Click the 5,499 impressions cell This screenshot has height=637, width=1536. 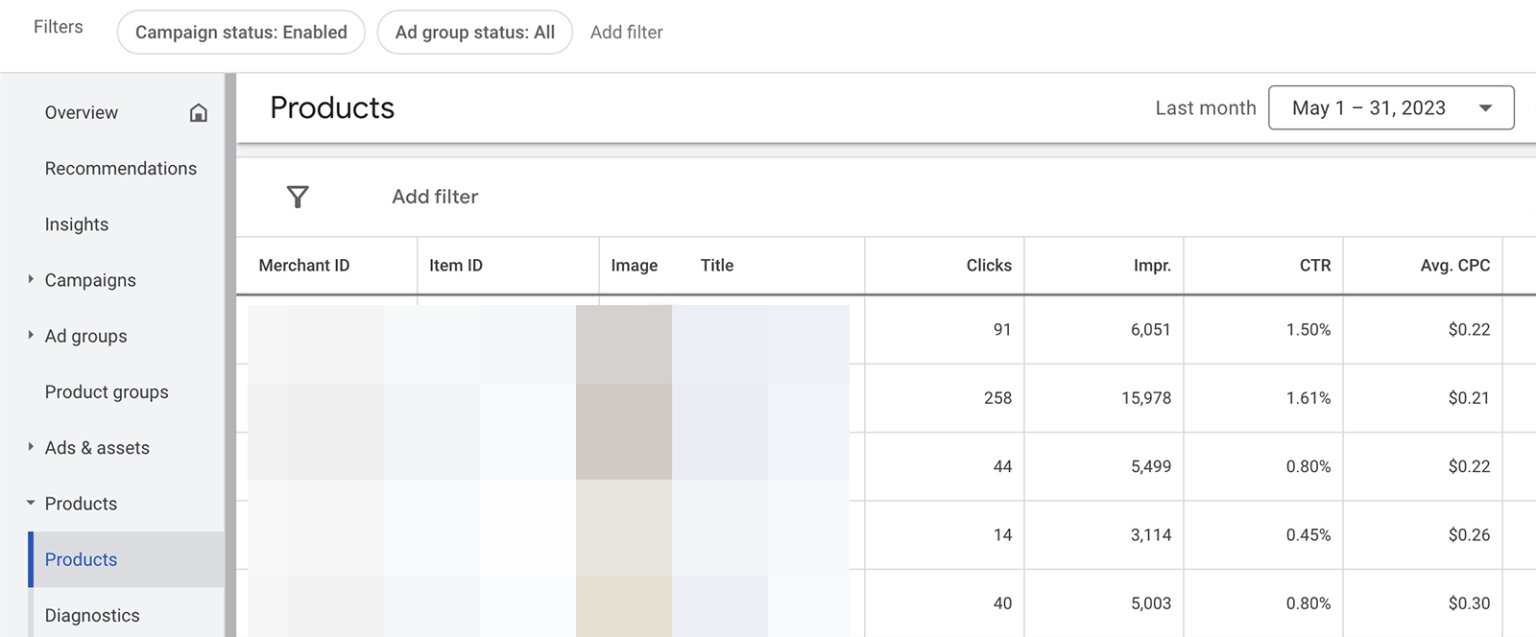point(1104,466)
